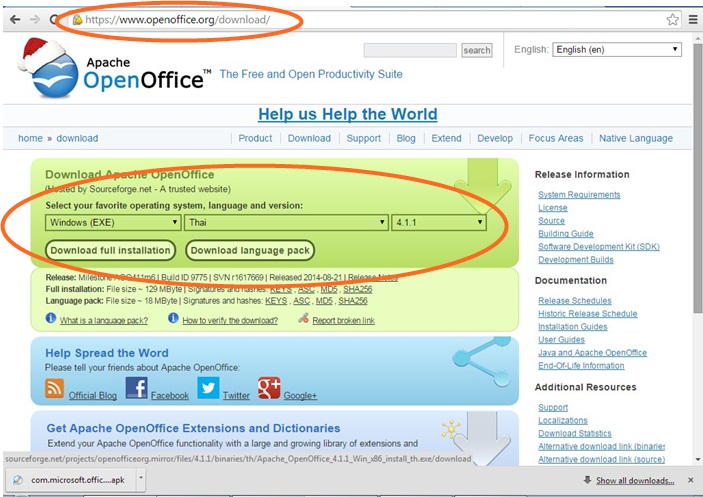Viewport: 703px width, 497px height.
Task: Open the Thai language dropdown
Action: tap(286, 222)
